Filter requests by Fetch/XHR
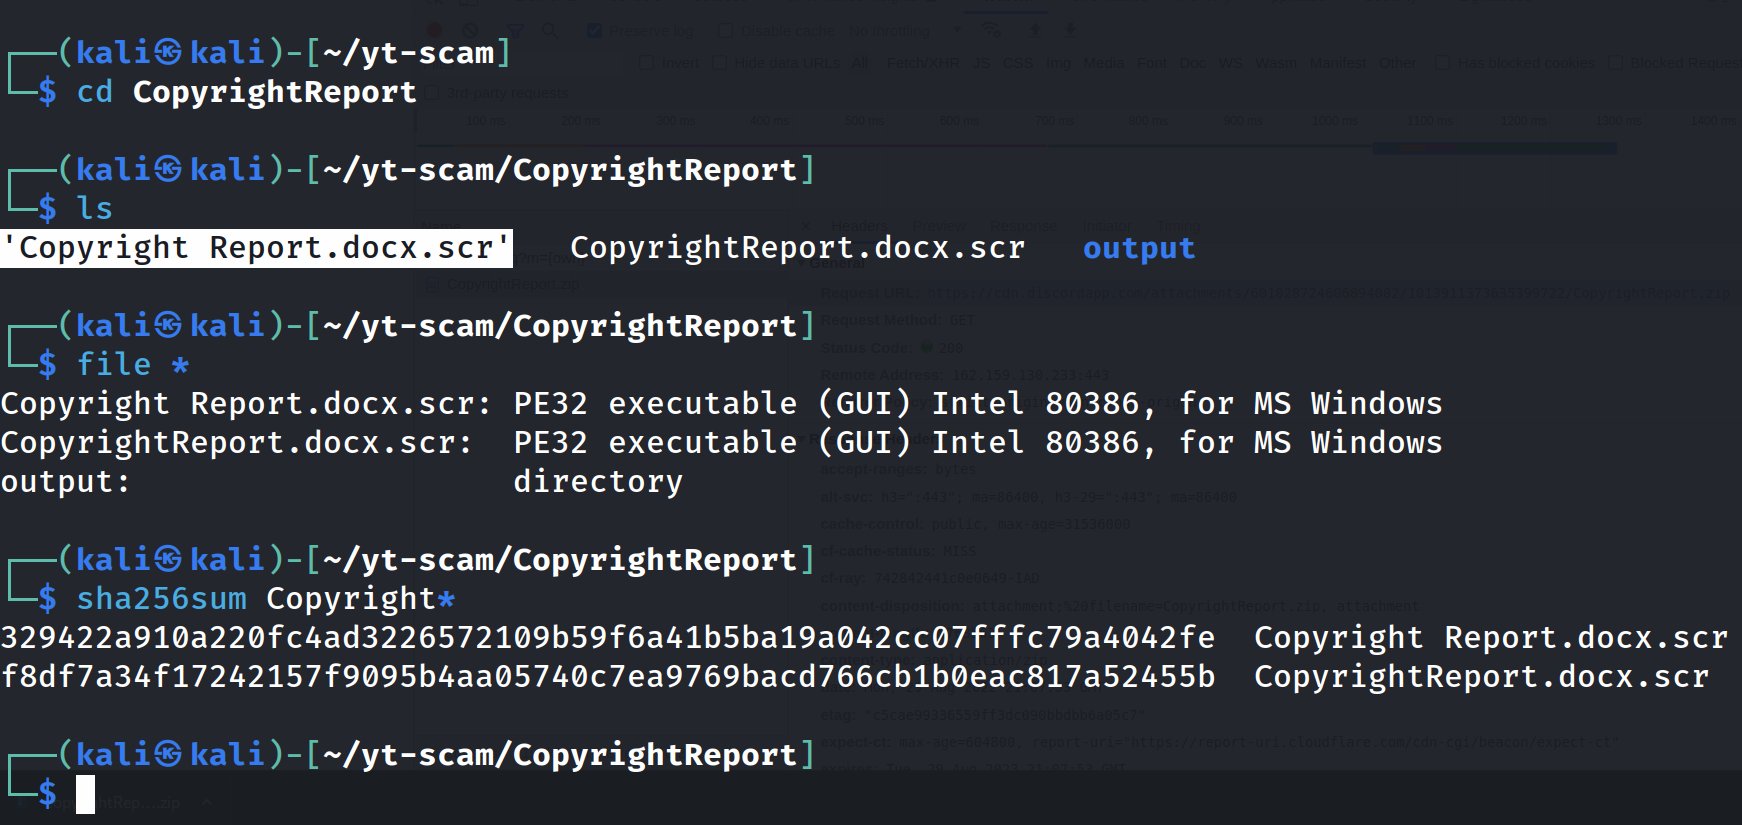1742x825 pixels. (x=922, y=63)
